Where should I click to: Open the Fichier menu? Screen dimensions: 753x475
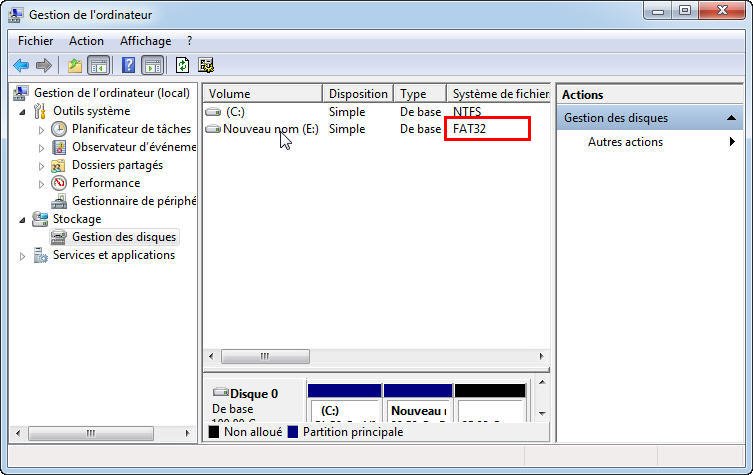pos(36,41)
